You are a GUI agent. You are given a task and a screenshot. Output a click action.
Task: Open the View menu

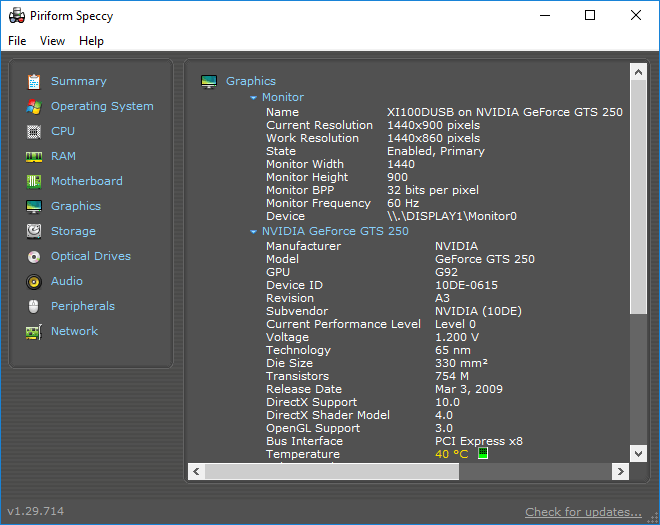(52, 41)
